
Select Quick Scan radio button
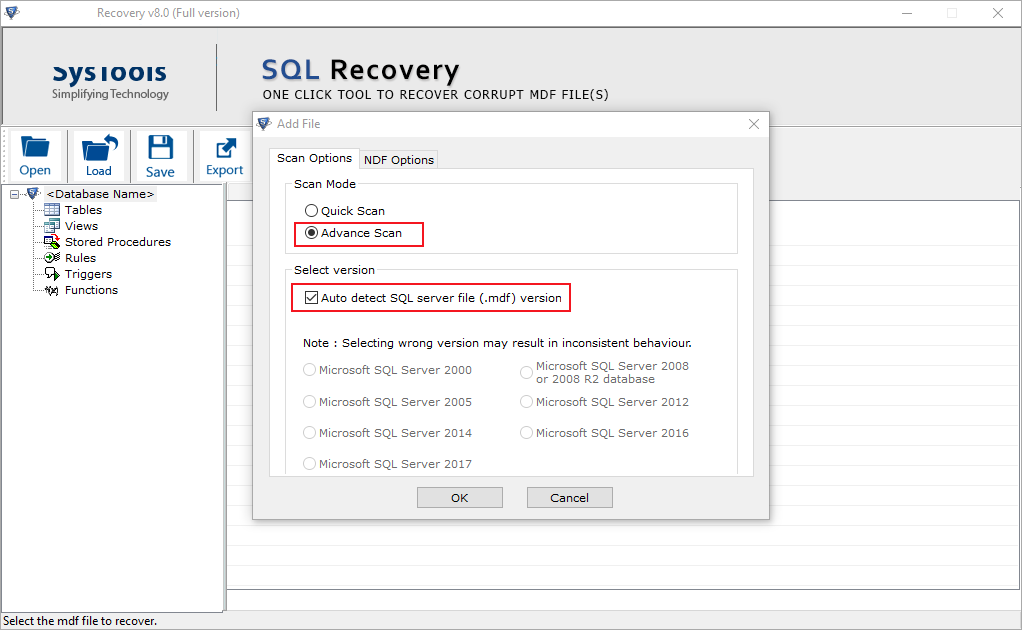coord(312,210)
